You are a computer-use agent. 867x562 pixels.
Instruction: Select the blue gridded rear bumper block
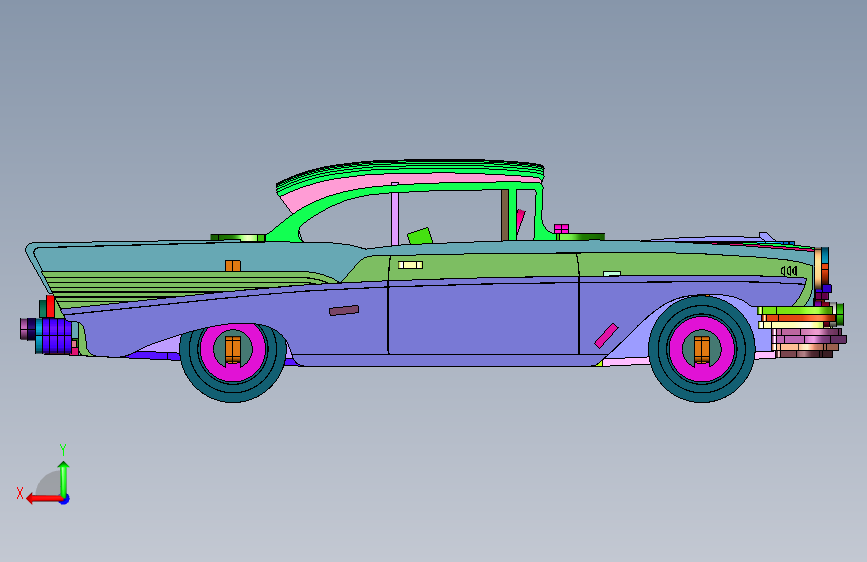point(57,336)
